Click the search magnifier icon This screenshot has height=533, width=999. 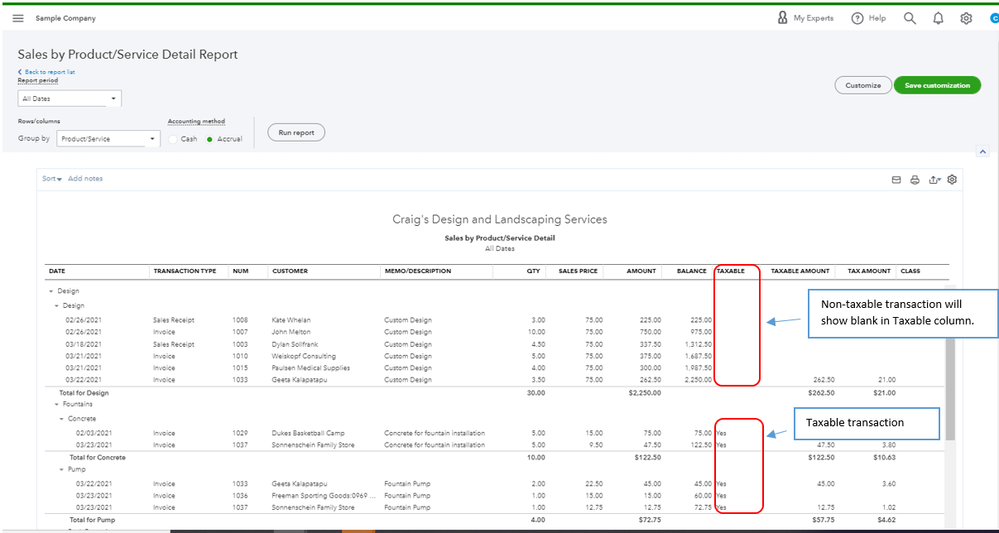click(909, 18)
